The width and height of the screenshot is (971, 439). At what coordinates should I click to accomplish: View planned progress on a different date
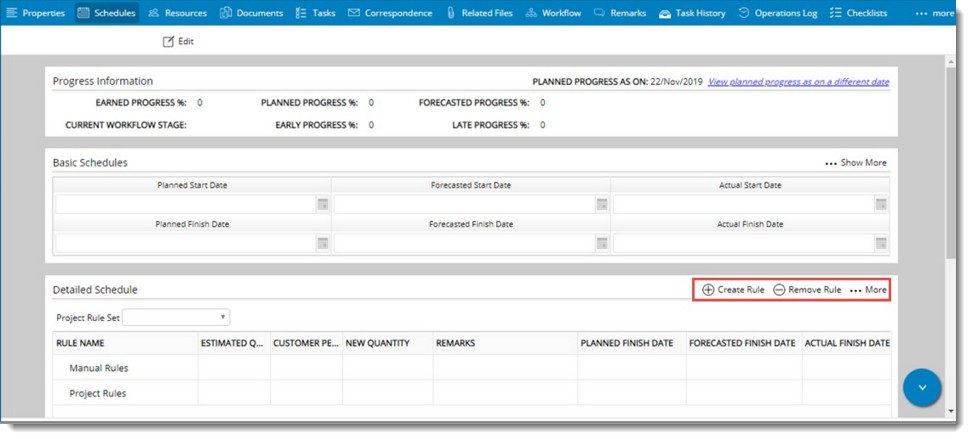[x=798, y=82]
